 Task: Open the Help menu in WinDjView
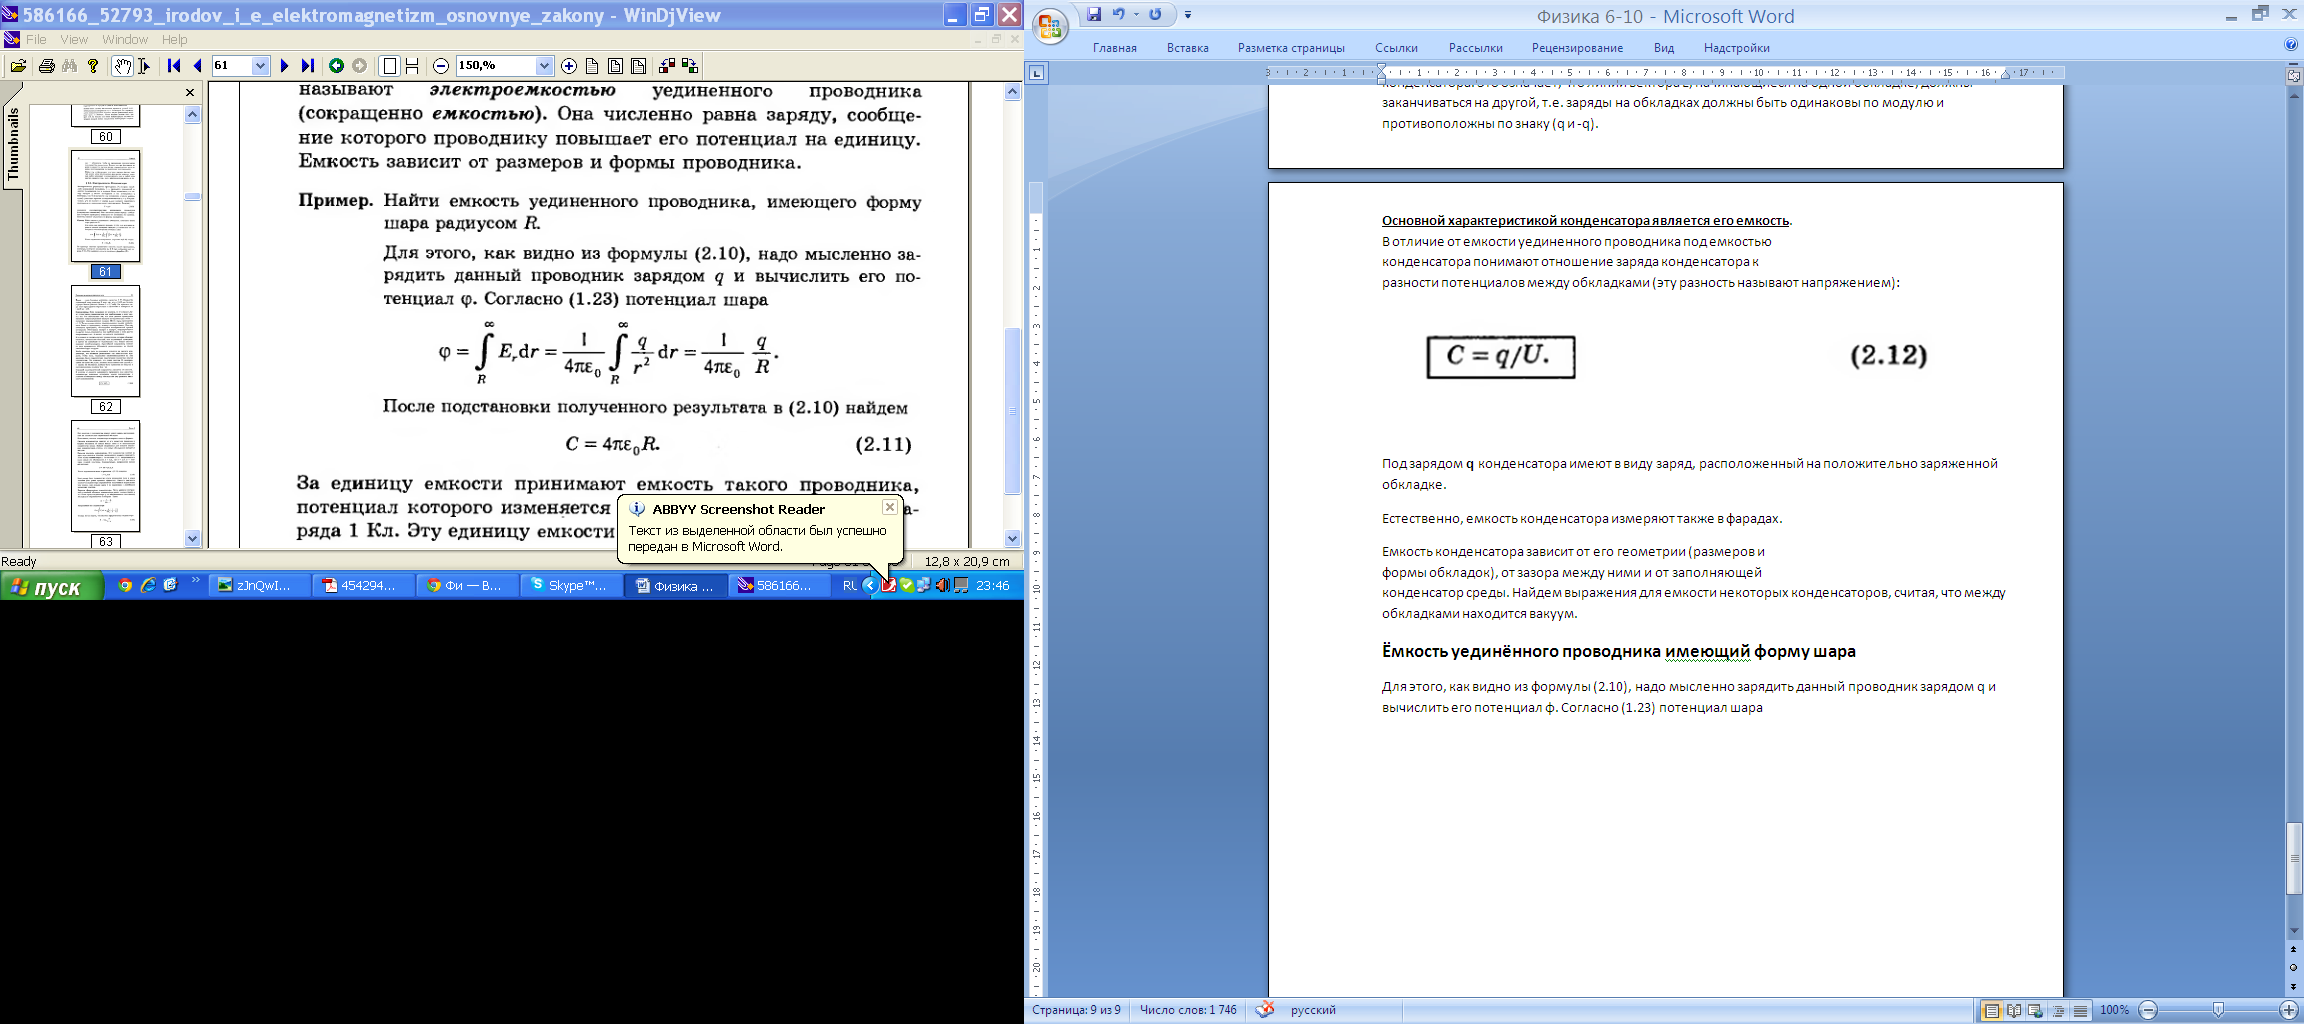pyautogui.click(x=175, y=40)
